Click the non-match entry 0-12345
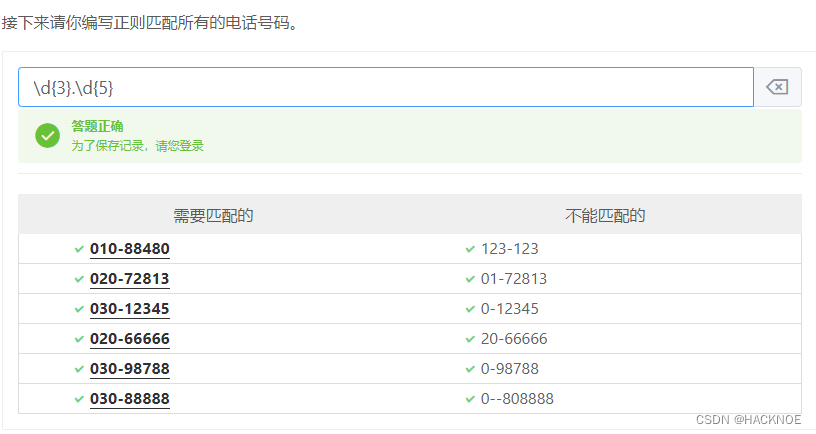The height and width of the screenshot is (434, 816). (x=509, y=309)
